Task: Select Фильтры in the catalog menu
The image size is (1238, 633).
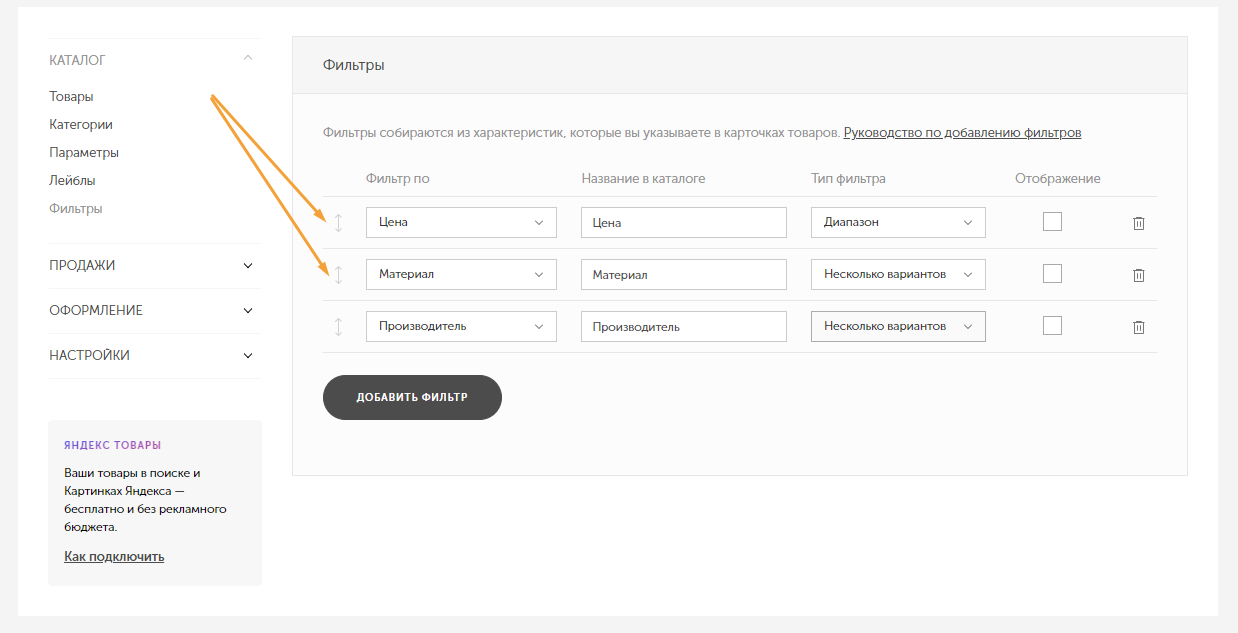Action: coord(76,209)
